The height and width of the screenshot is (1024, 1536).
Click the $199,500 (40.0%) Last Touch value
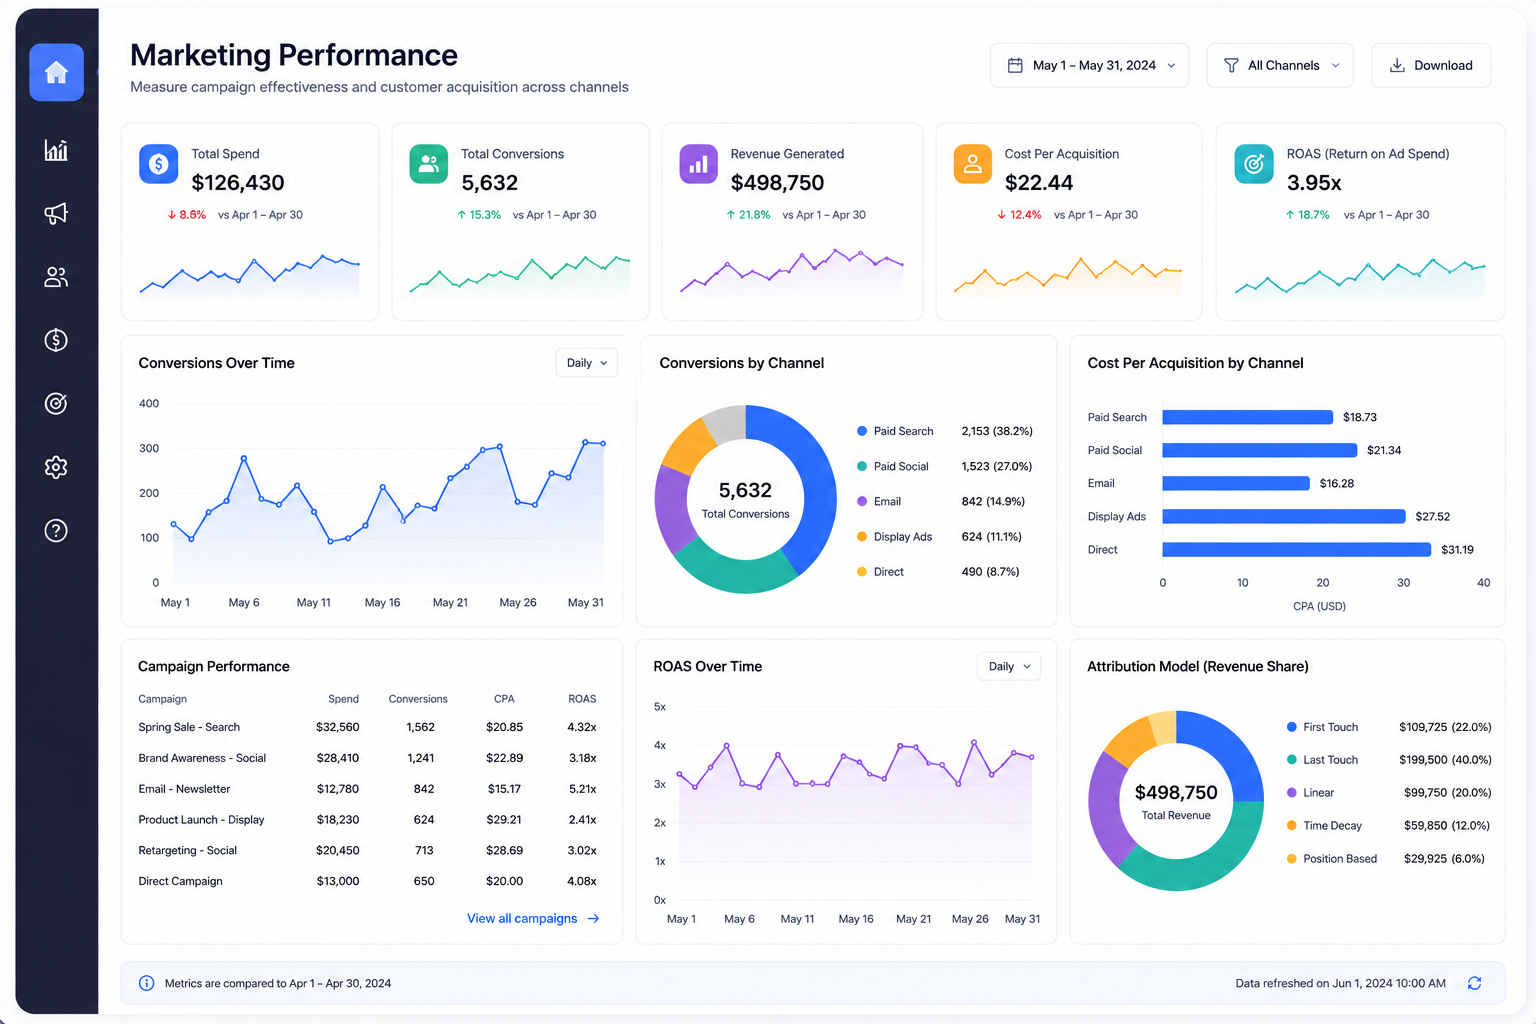[x=1445, y=760]
